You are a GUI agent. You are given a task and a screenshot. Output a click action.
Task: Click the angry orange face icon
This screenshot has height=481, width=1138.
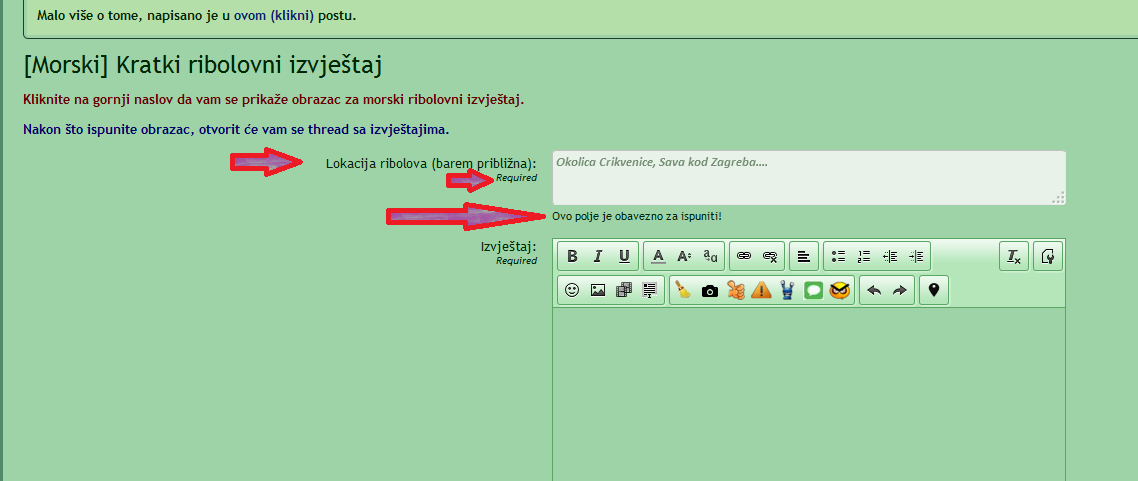point(840,290)
